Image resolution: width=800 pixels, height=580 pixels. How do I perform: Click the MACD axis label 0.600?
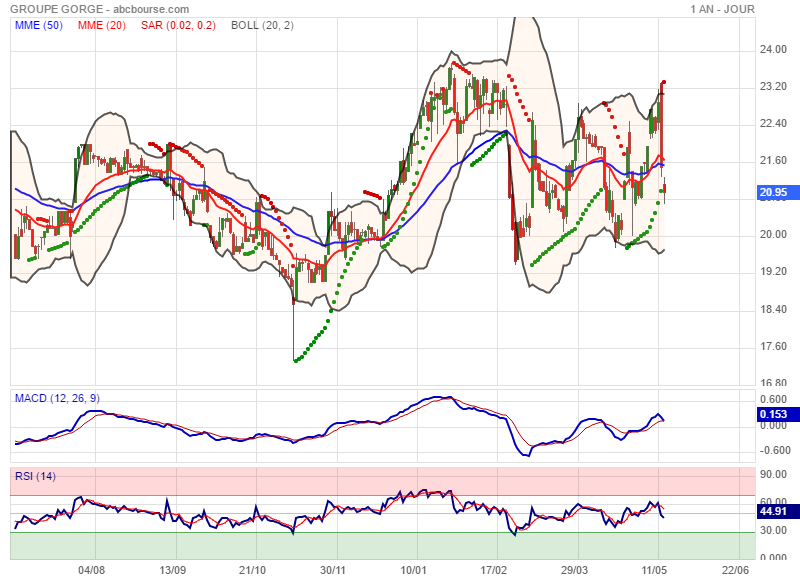click(773, 399)
